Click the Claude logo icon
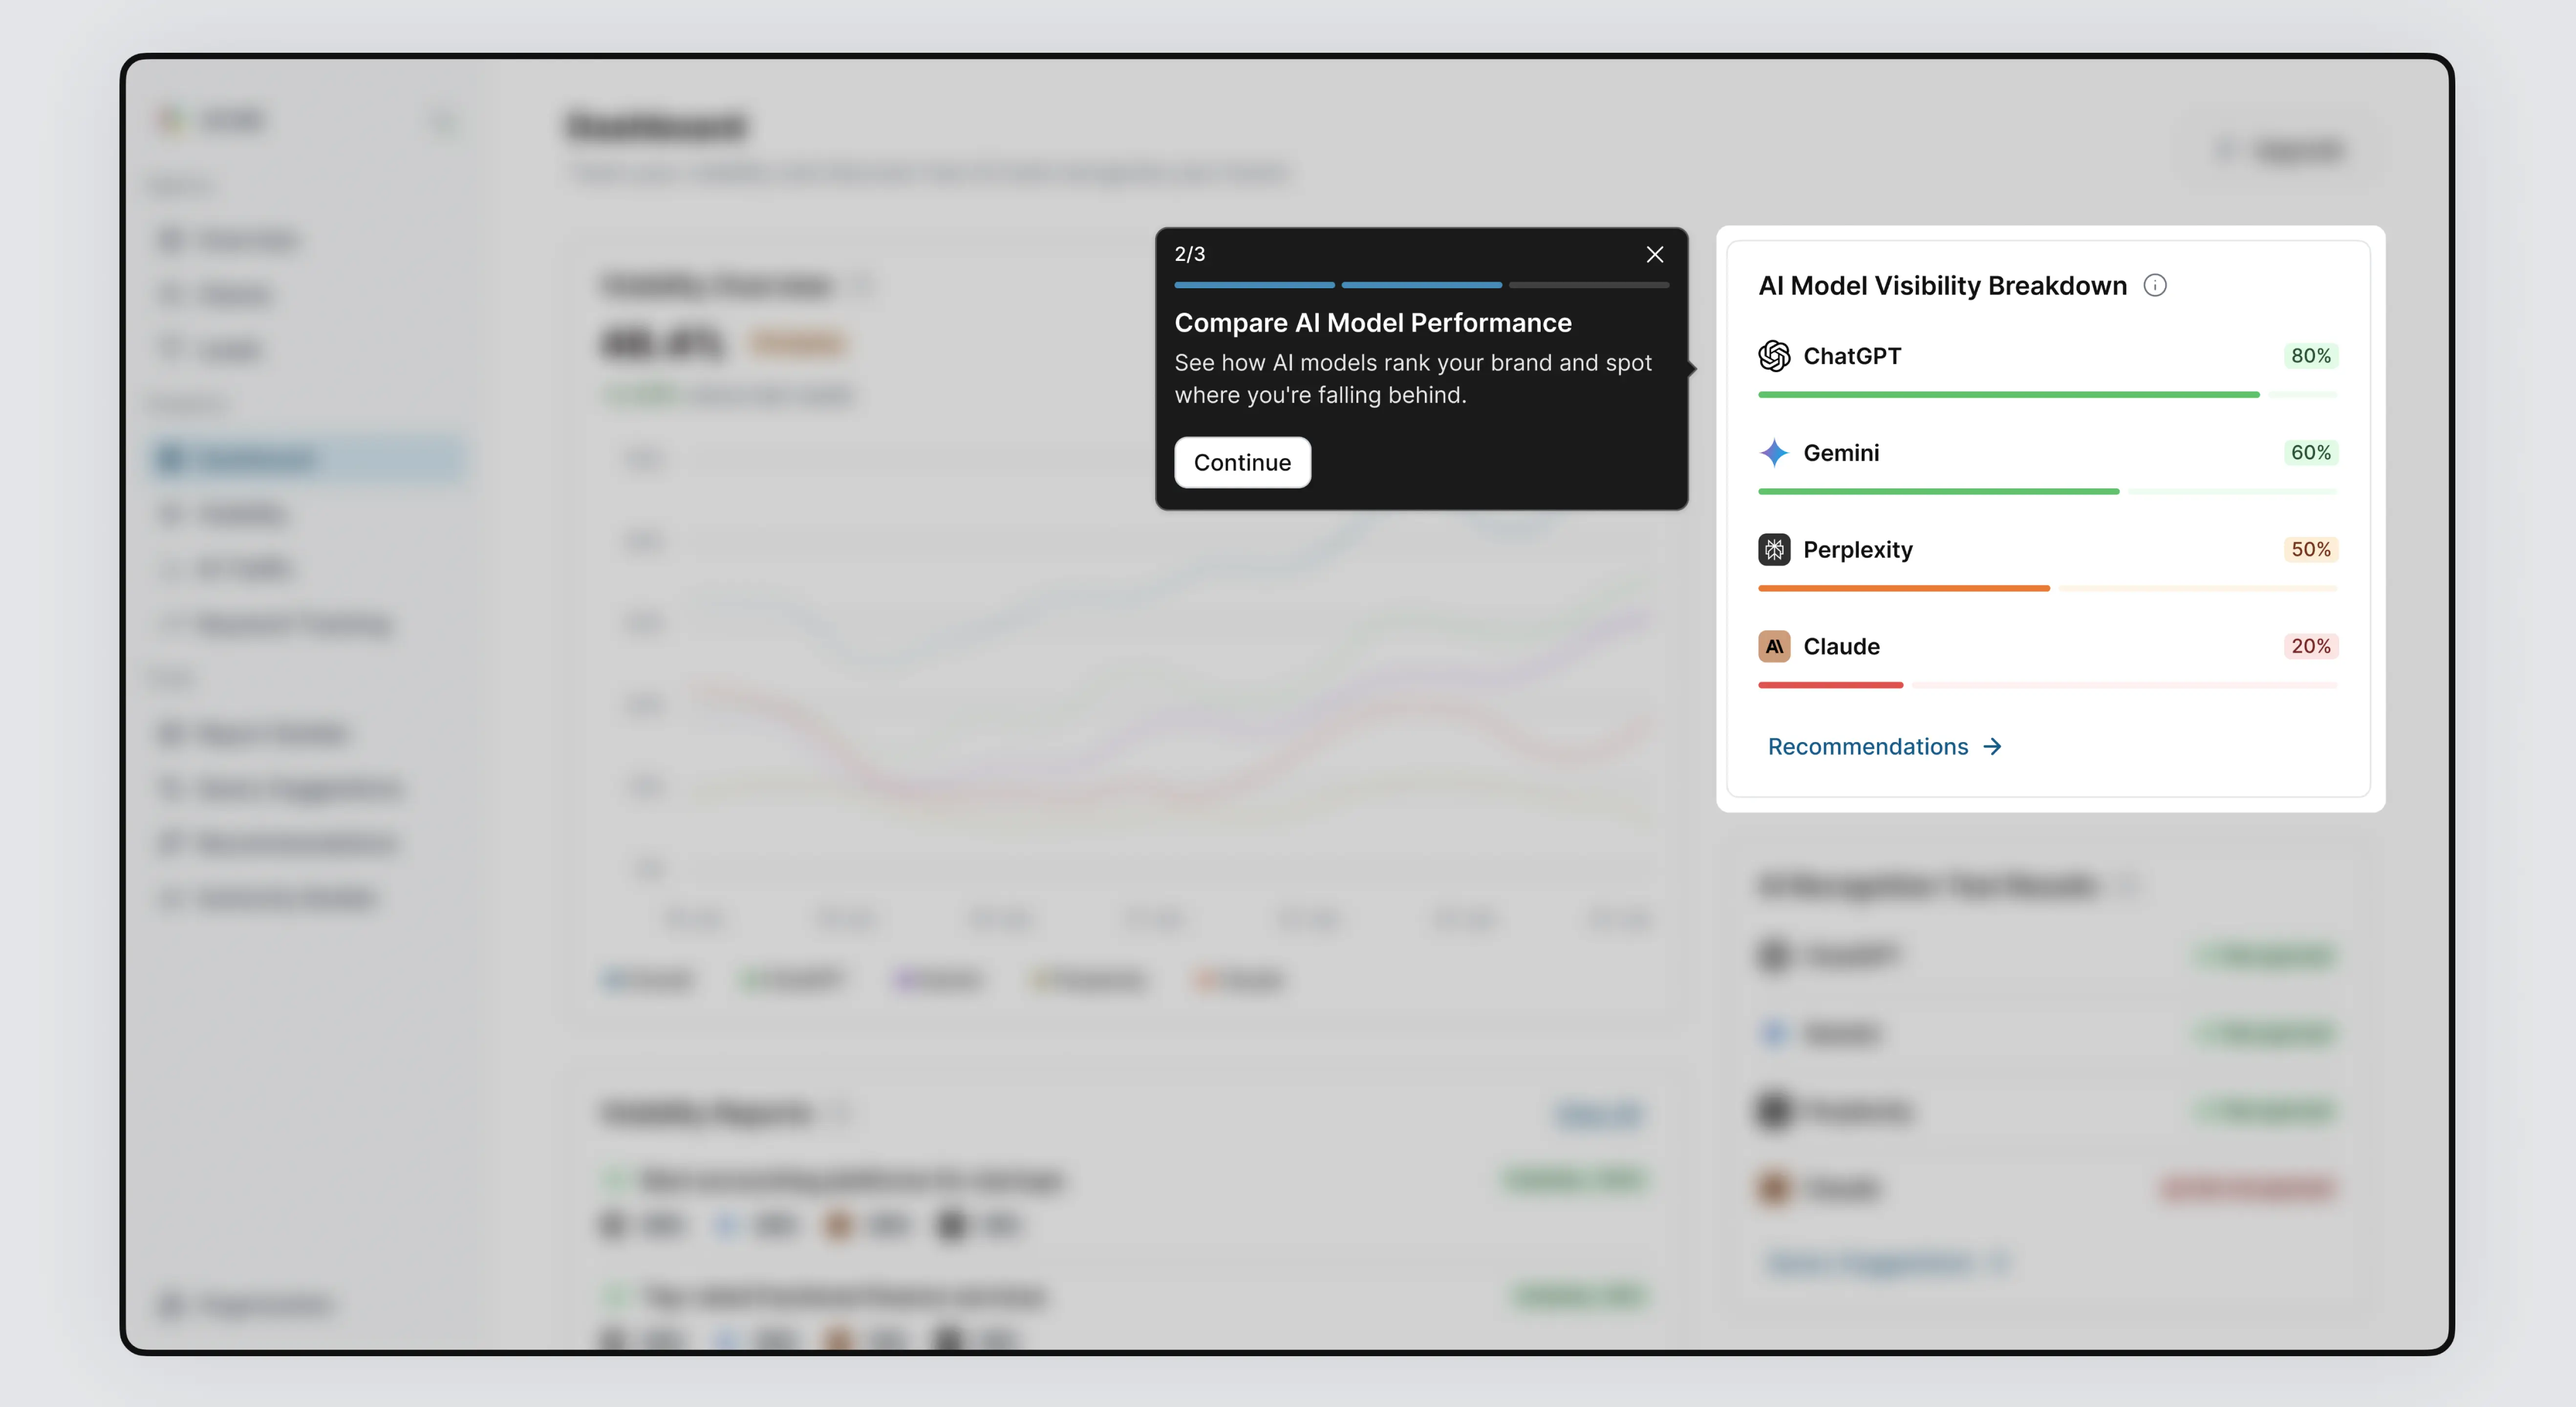The width and height of the screenshot is (2576, 1407). [x=1774, y=647]
